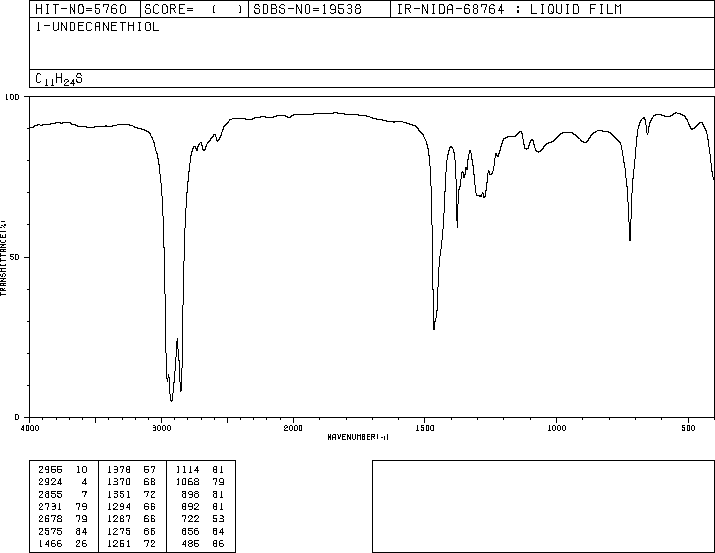This screenshot has width=715, height=553.
Task: Select peak table entry 2575
Action: pyautogui.click(x=50, y=531)
